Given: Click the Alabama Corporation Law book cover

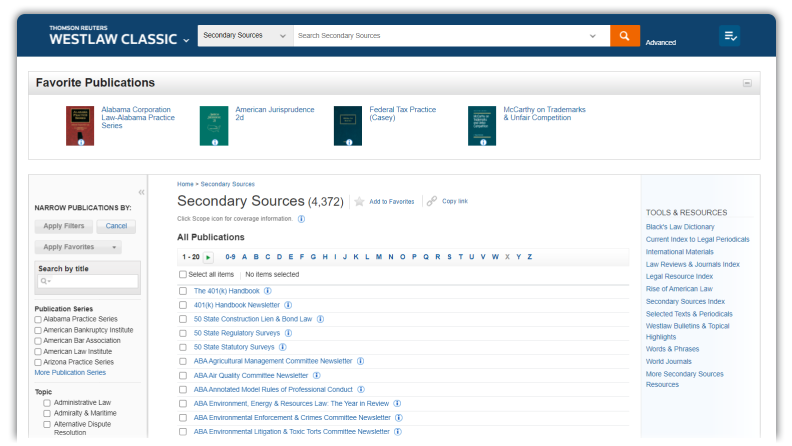Looking at the screenshot, I should [80, 126].
